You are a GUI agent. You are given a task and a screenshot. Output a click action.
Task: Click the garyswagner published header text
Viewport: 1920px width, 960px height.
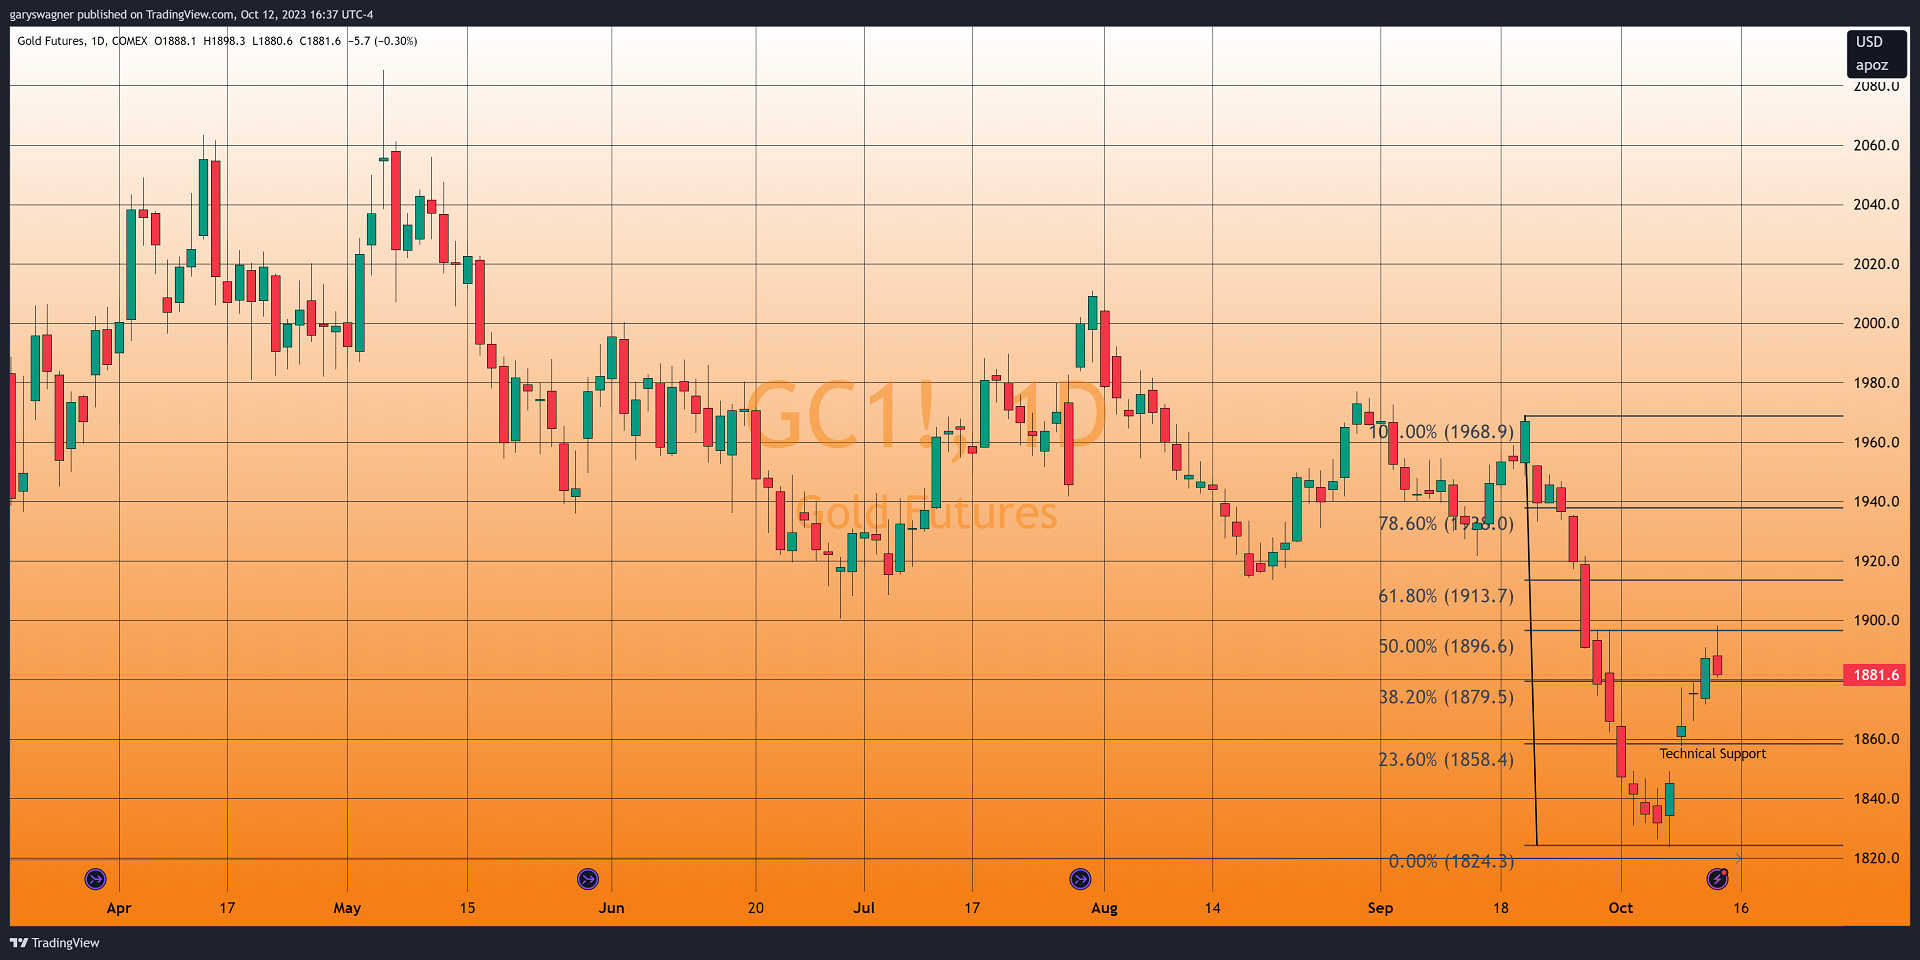tap(191, 14)
